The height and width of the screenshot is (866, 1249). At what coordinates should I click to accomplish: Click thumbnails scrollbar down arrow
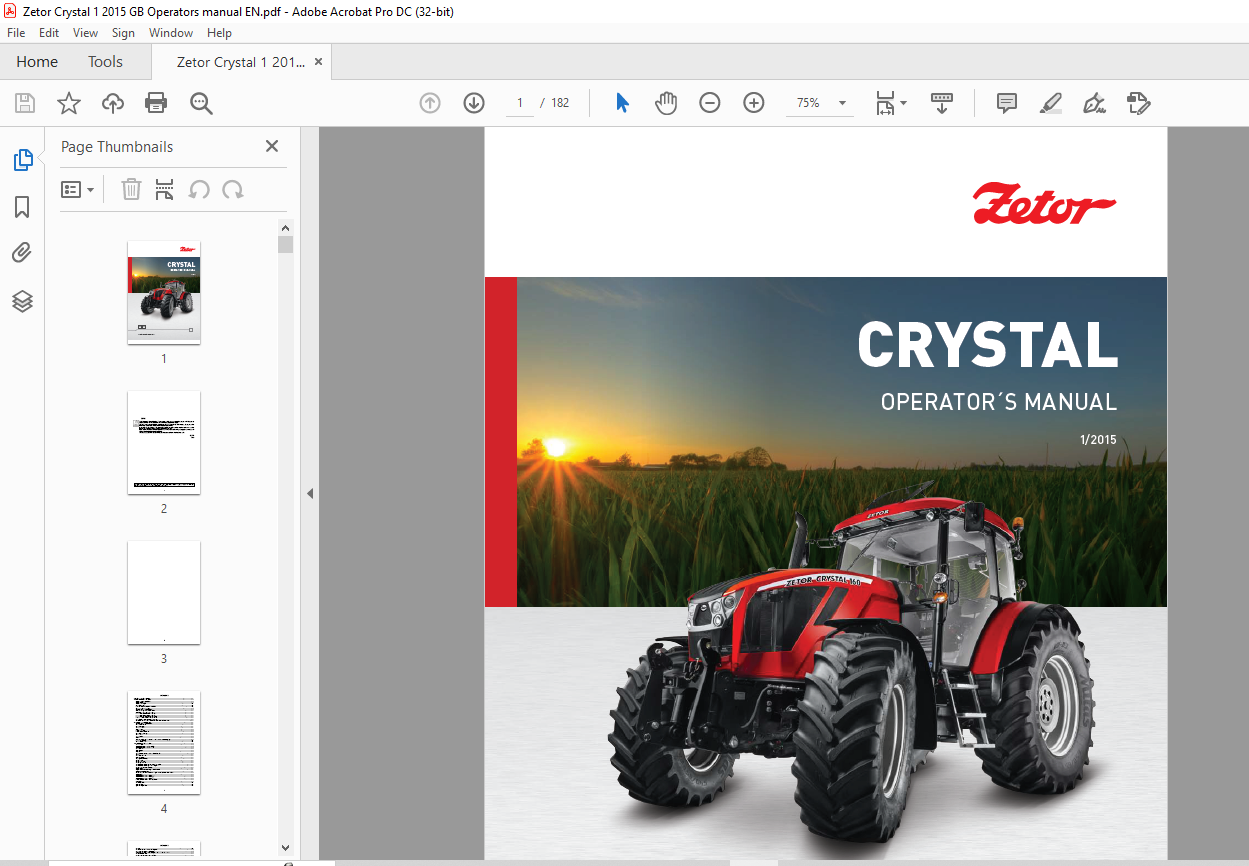(286, 847)
